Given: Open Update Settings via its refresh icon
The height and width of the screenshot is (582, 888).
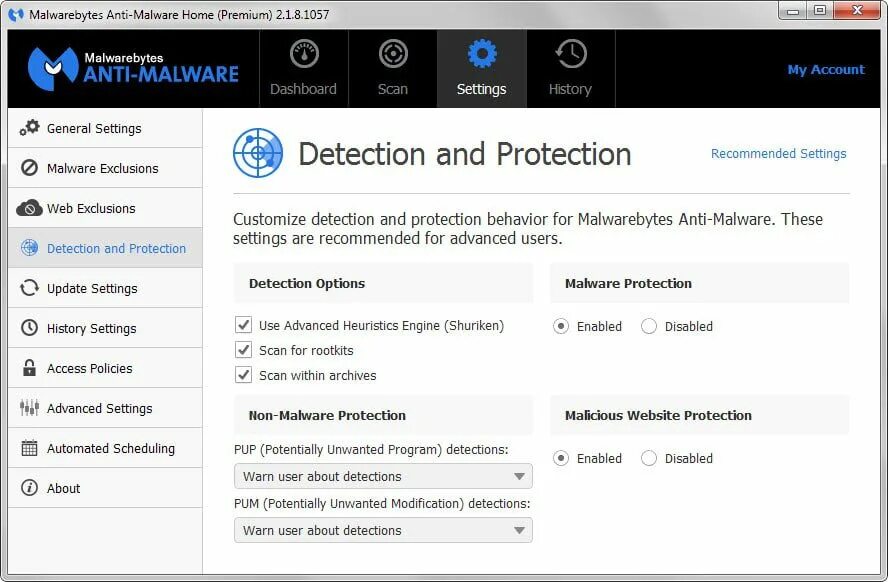Looking at the screenshot, I should tap(28, 288).
